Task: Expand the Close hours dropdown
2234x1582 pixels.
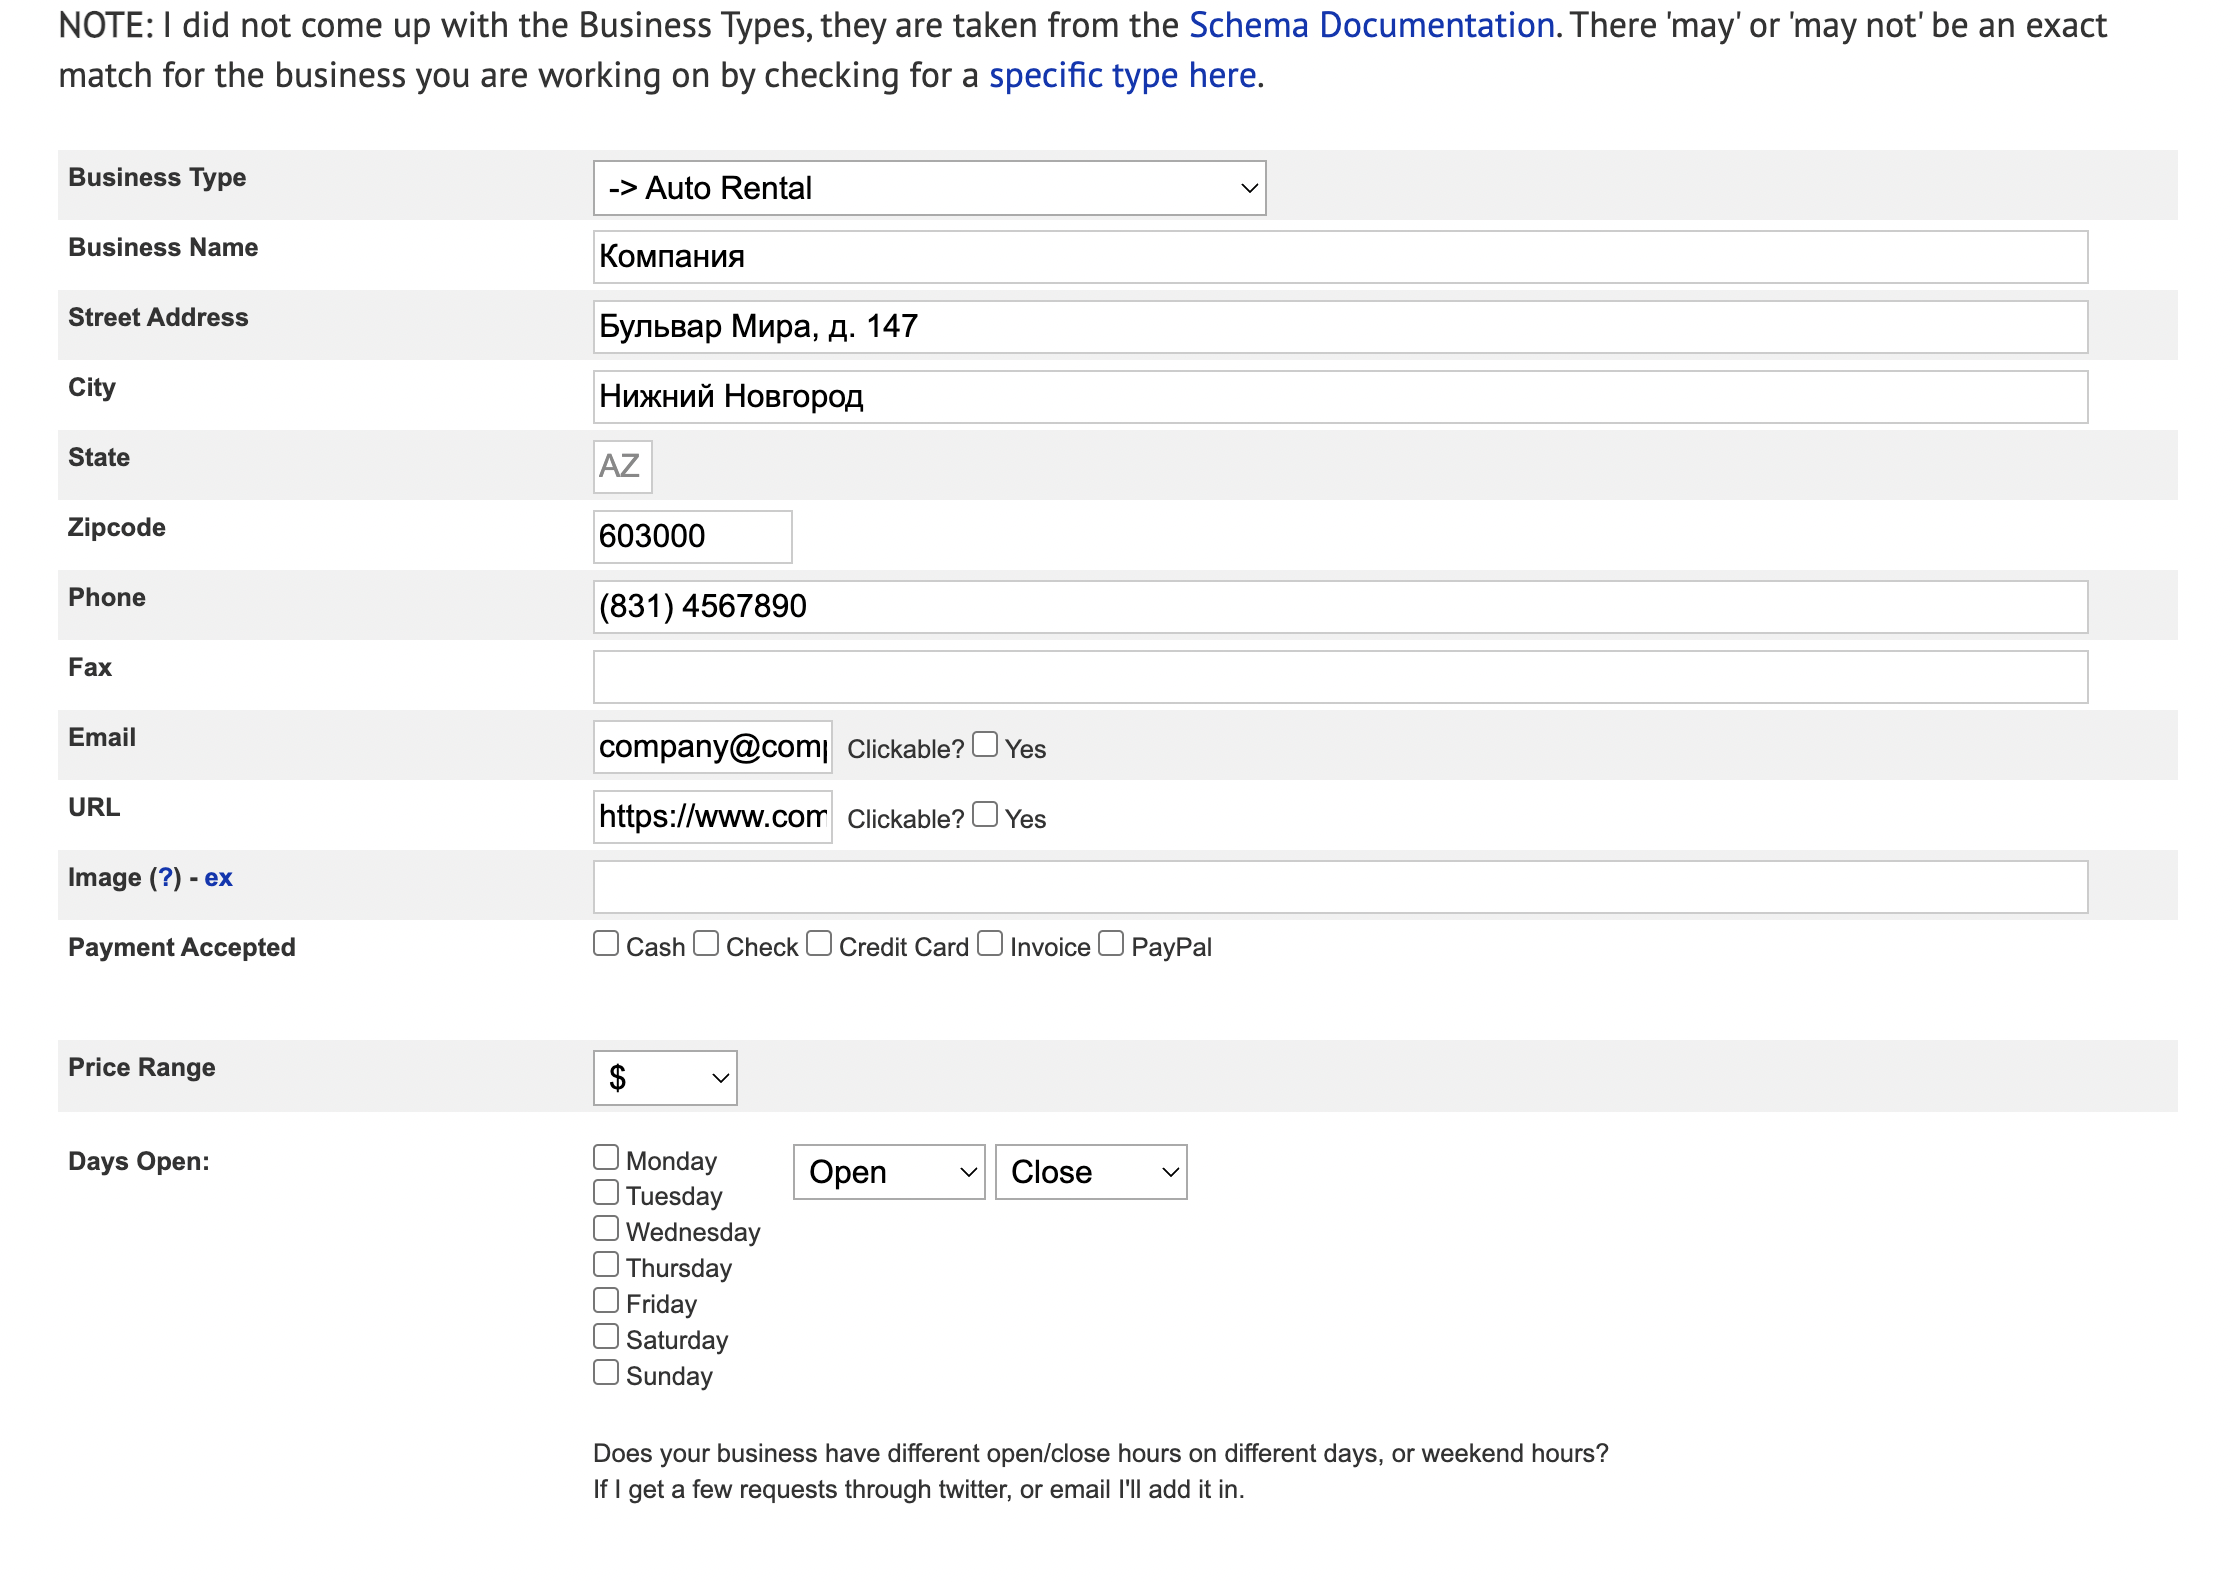Action: click(1091, 1172)
